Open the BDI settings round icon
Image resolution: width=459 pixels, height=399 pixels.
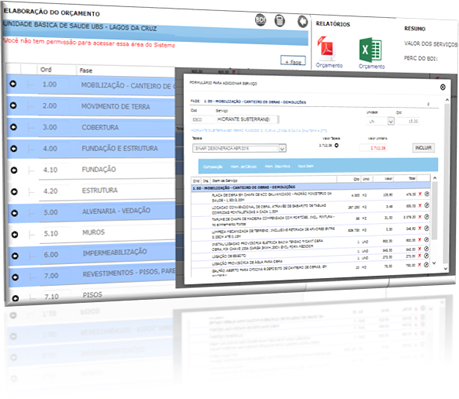tap(260, 20)
